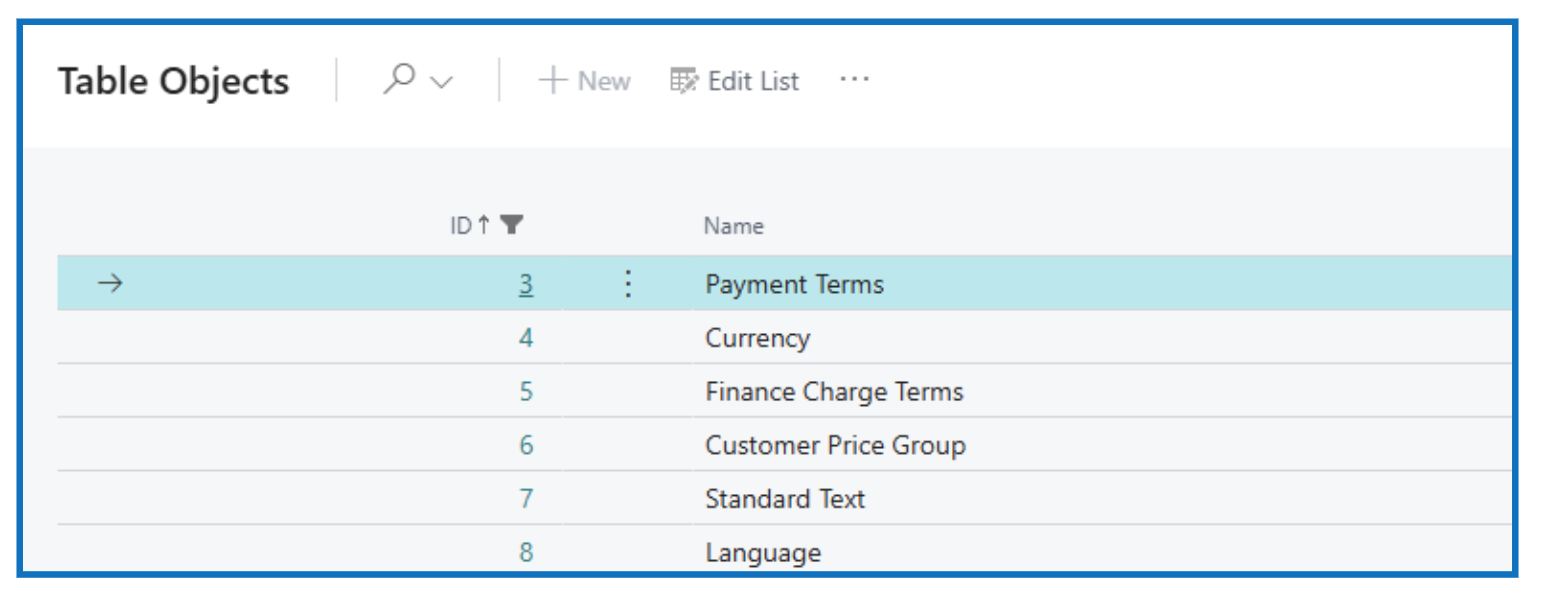Open table ID 8 link
1542x594 pixels.
[526, 552]
